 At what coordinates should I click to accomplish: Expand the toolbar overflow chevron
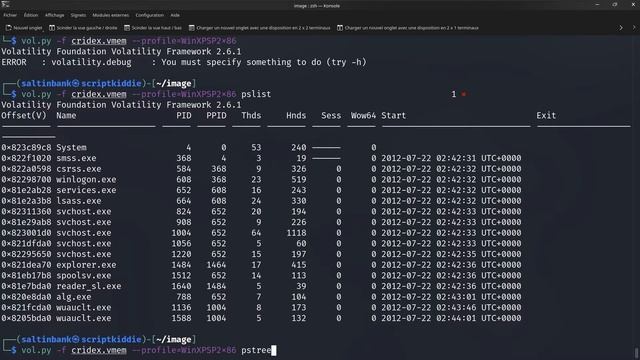coord(621,28)
